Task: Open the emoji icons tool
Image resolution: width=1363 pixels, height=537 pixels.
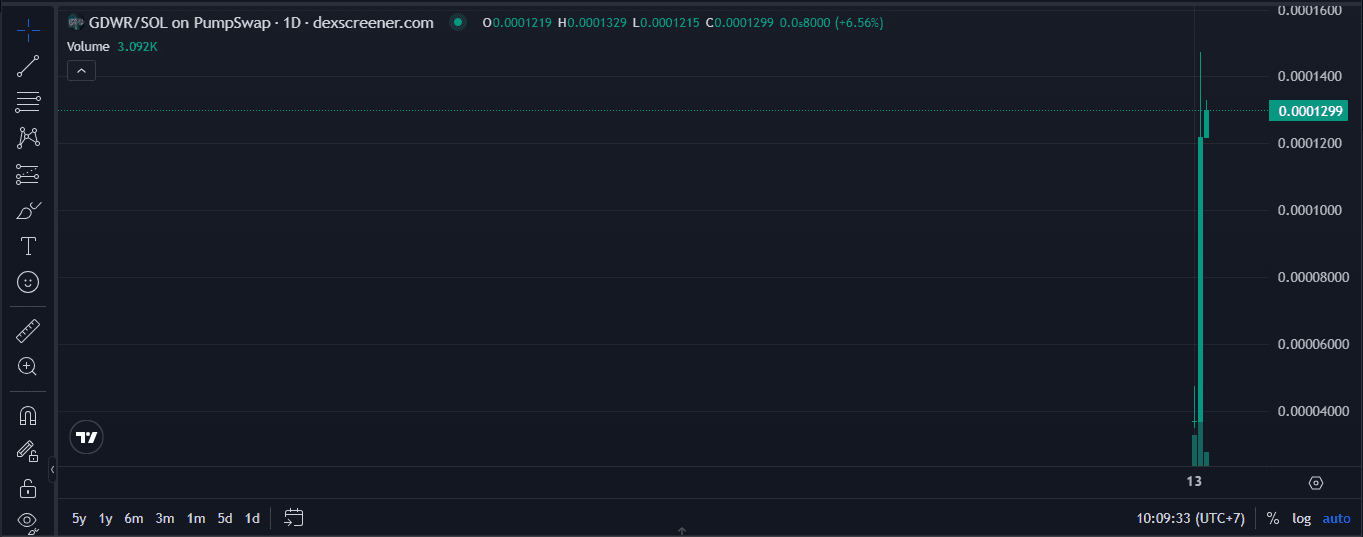Action: pyautogui.click(x=28, y=283)
